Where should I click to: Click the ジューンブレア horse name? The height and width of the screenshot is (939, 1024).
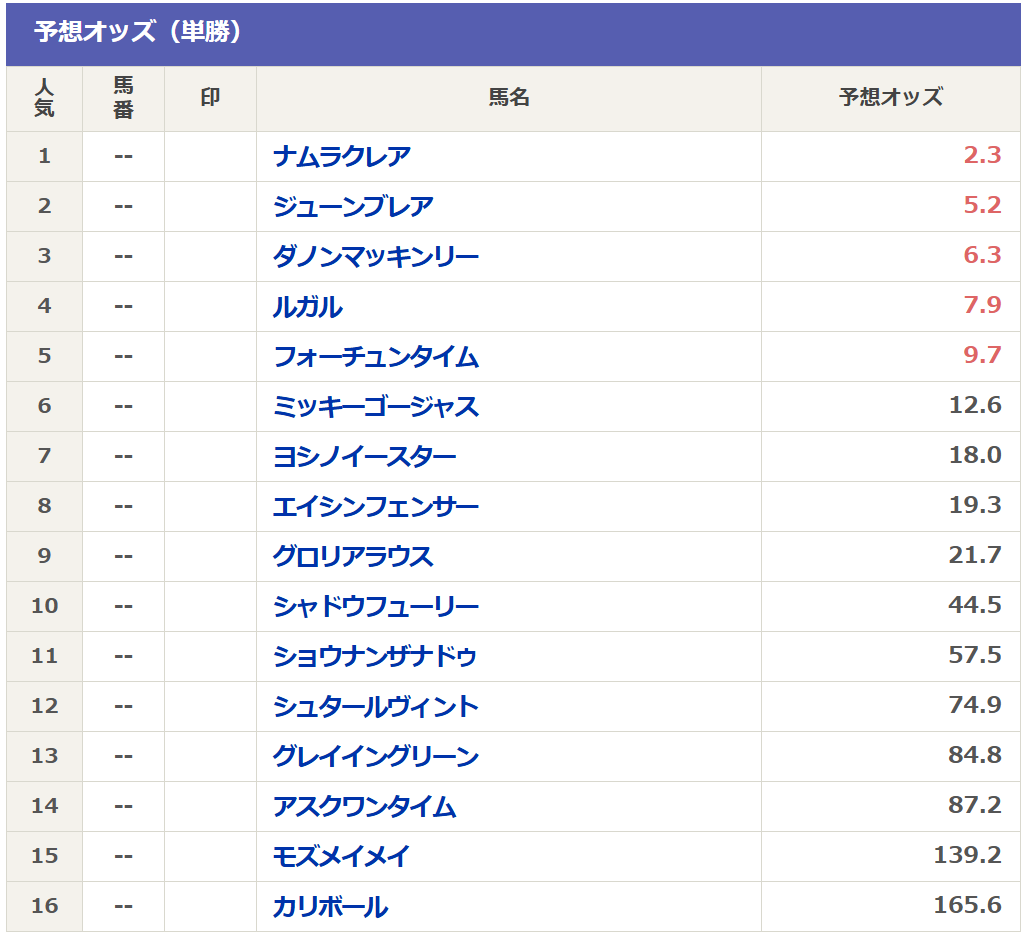click(x=353, y=207)
